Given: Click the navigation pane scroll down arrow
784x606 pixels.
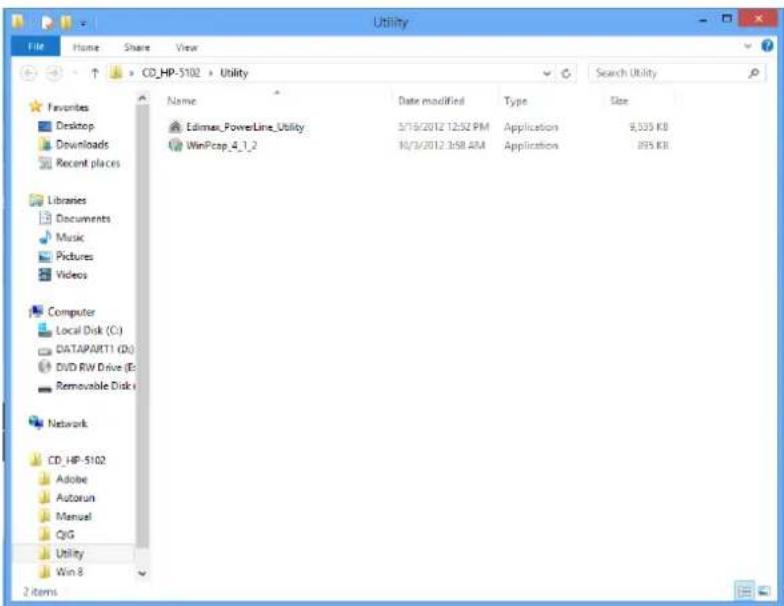Looking at the screenshot, I should coord(142,574).
